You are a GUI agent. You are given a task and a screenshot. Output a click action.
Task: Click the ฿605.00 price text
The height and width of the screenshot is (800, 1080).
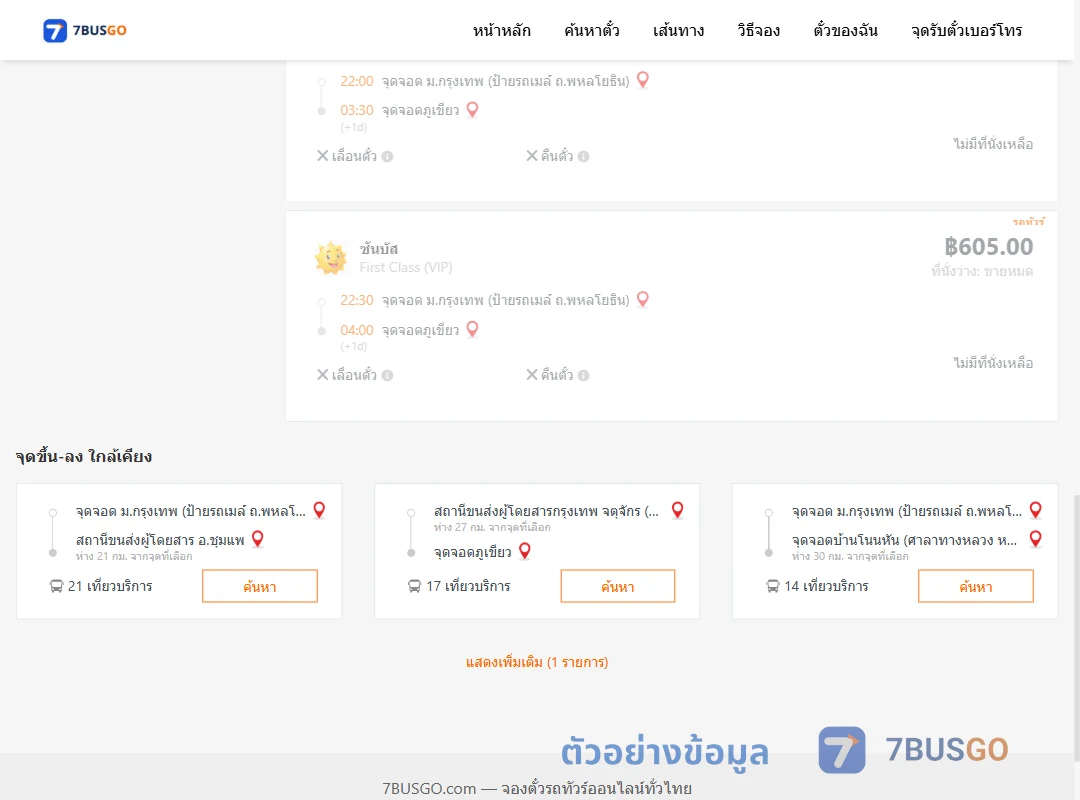click(x=988, y=247)
